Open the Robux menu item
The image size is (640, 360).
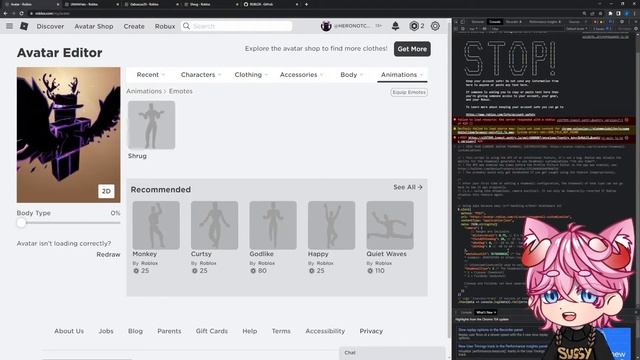coord(165,26)
